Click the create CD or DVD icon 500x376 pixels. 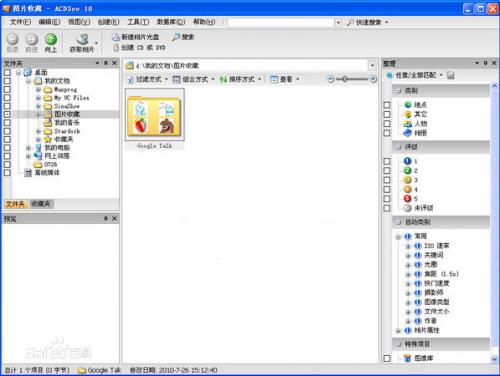116,48
